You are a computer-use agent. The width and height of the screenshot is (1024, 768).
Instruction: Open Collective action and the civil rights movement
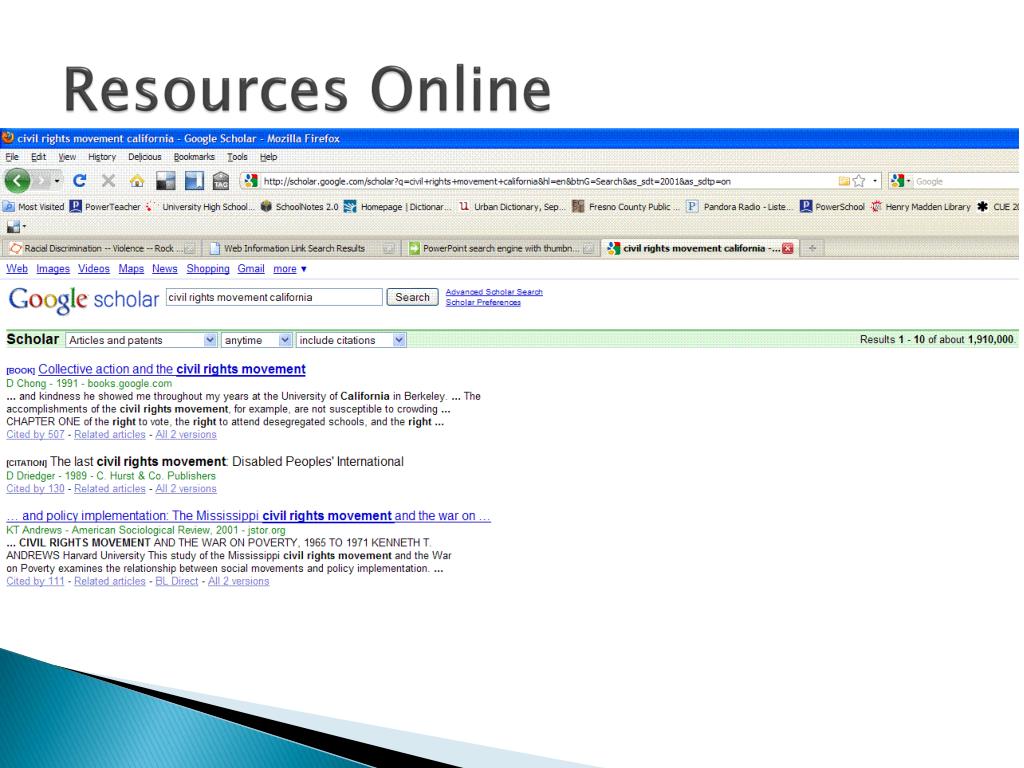click(172, 369)
